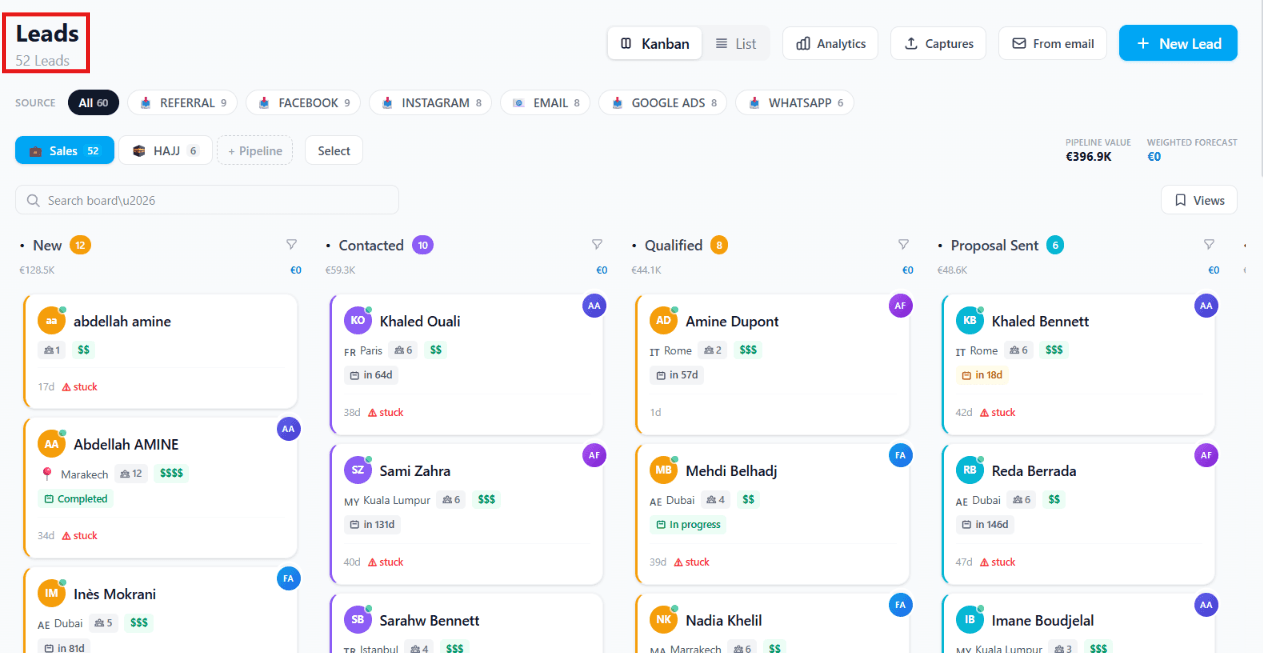The image size is (1263, 653).
Task: Focus the Search board field
Action: 207,200
